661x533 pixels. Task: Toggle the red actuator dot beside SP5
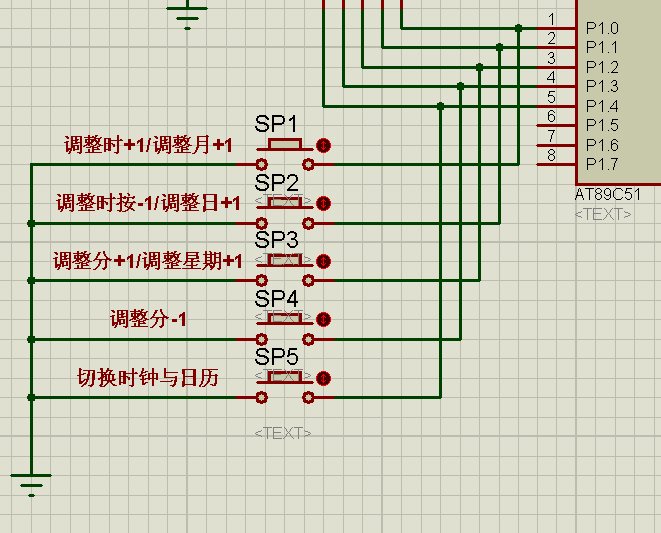pos(323,378)
